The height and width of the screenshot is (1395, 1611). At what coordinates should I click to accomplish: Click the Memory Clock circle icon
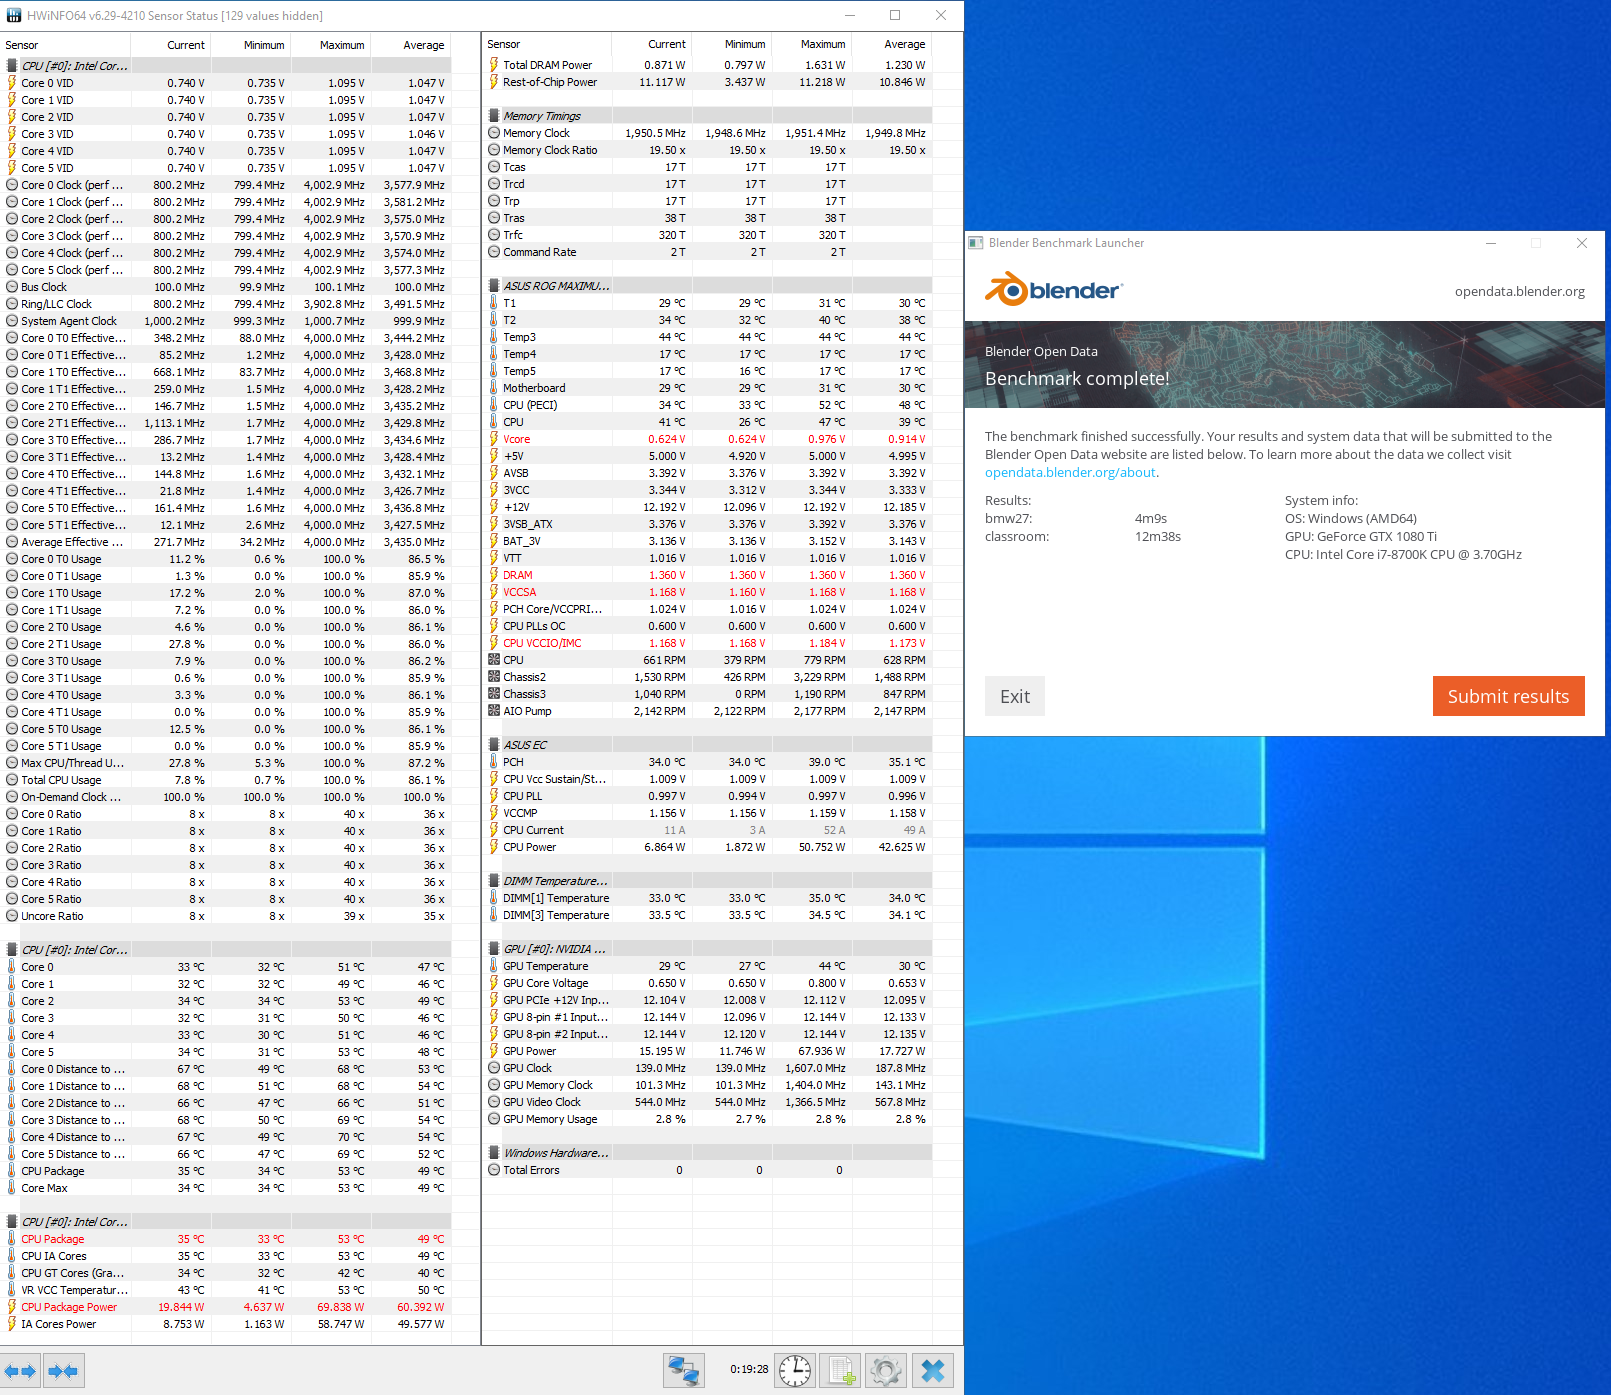tap(494, 133)
